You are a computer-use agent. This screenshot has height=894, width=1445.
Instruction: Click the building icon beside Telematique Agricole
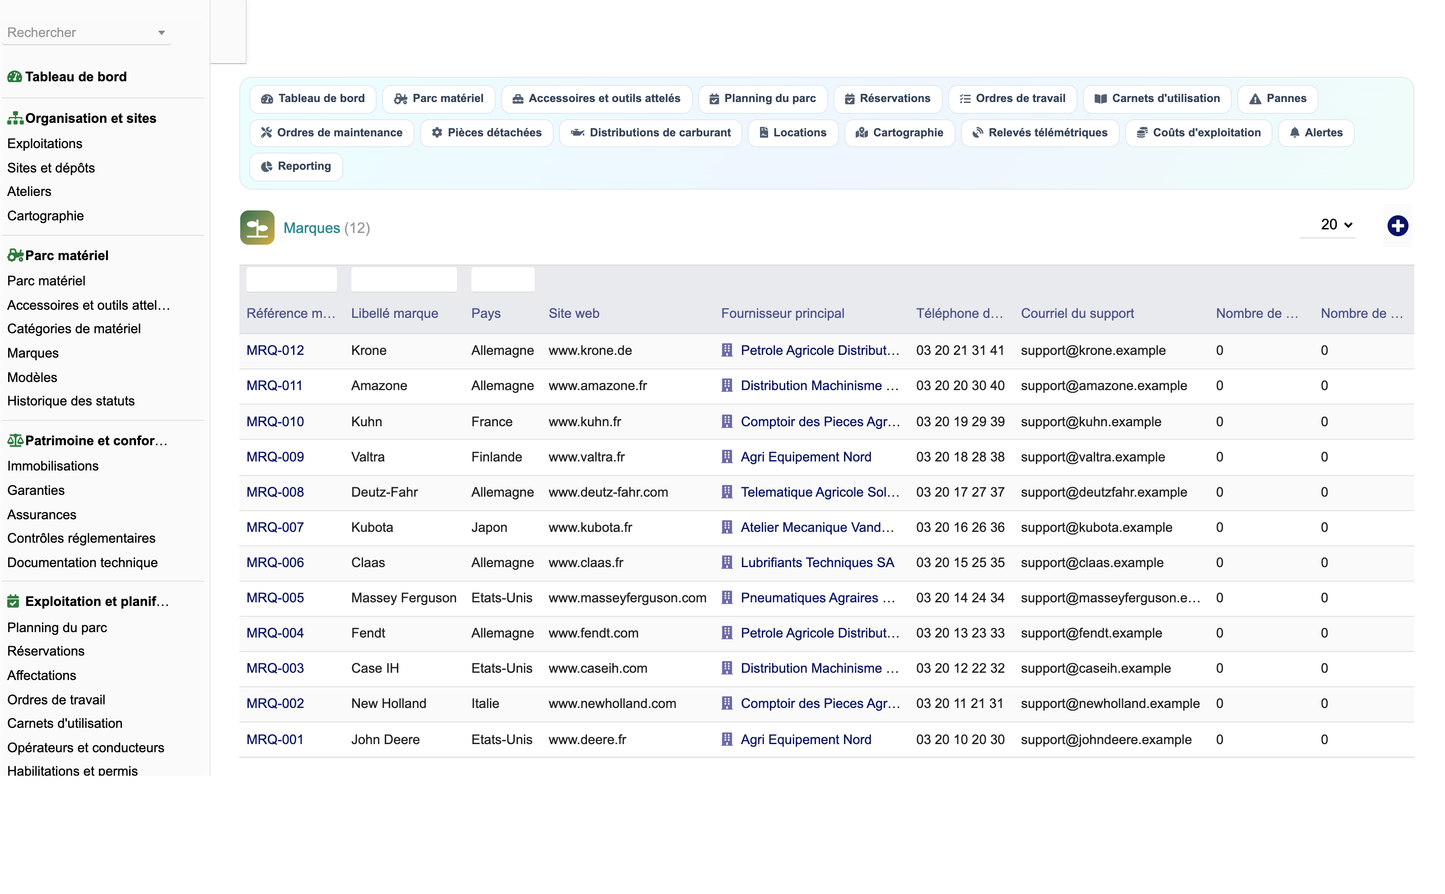click(727, 492)
